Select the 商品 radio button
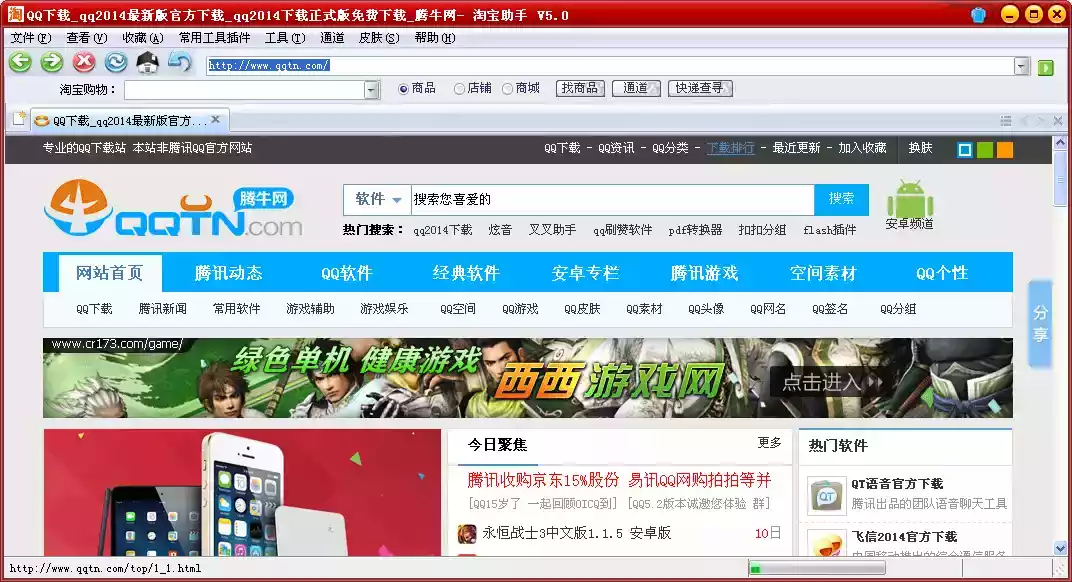Screen dimensions: 1072x582 (404, 89)
